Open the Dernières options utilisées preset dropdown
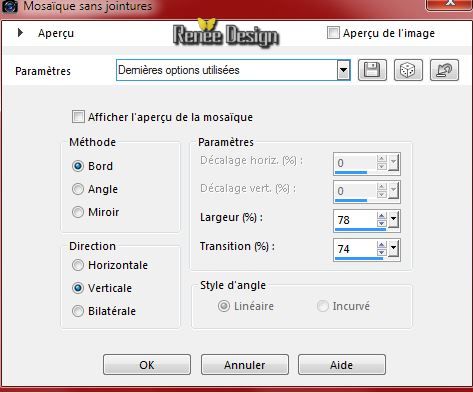 click(343, 70)
